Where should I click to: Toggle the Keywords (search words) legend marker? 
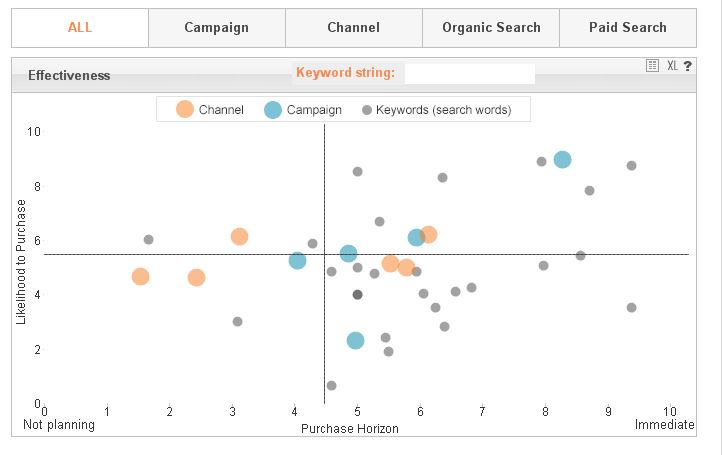367,110
